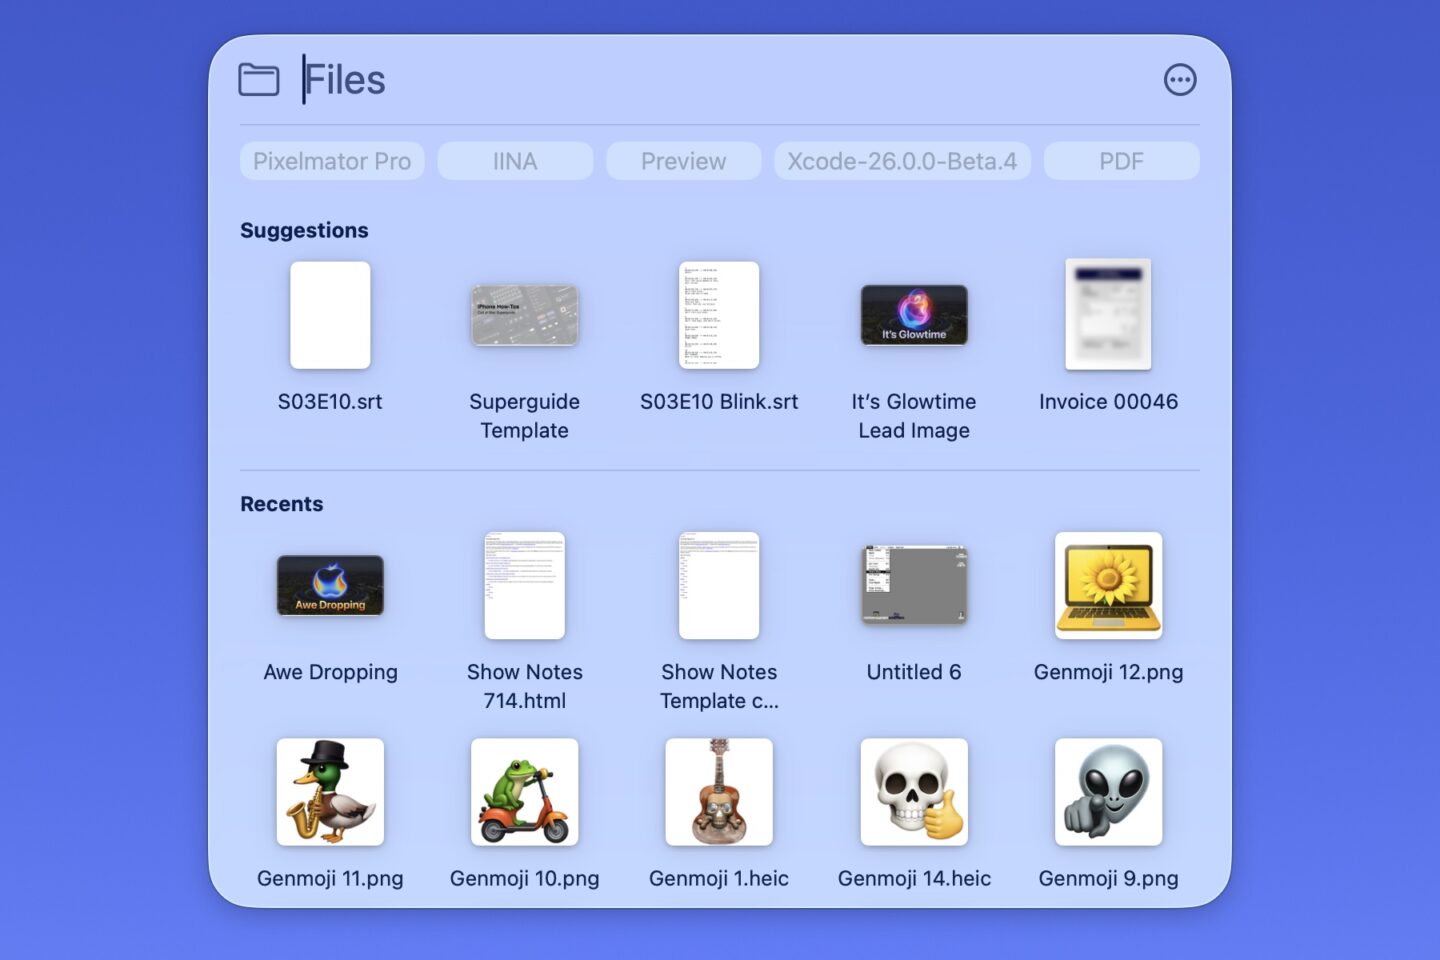
Task: Open the It's Glowtime Lead Image
Action: (913, 315)
